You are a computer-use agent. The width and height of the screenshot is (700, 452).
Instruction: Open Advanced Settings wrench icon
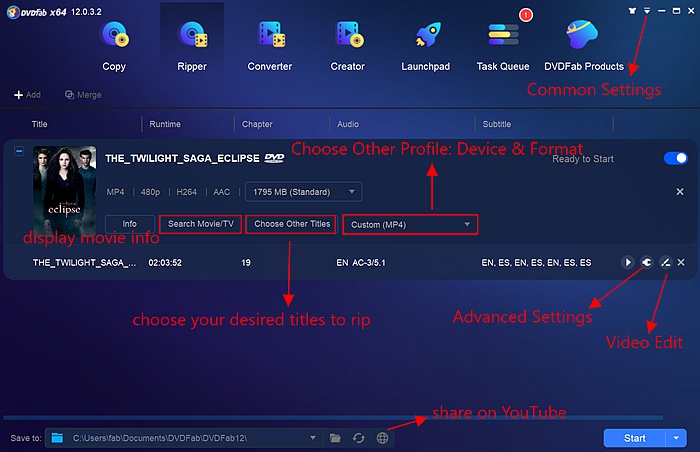tap(646, 262)
